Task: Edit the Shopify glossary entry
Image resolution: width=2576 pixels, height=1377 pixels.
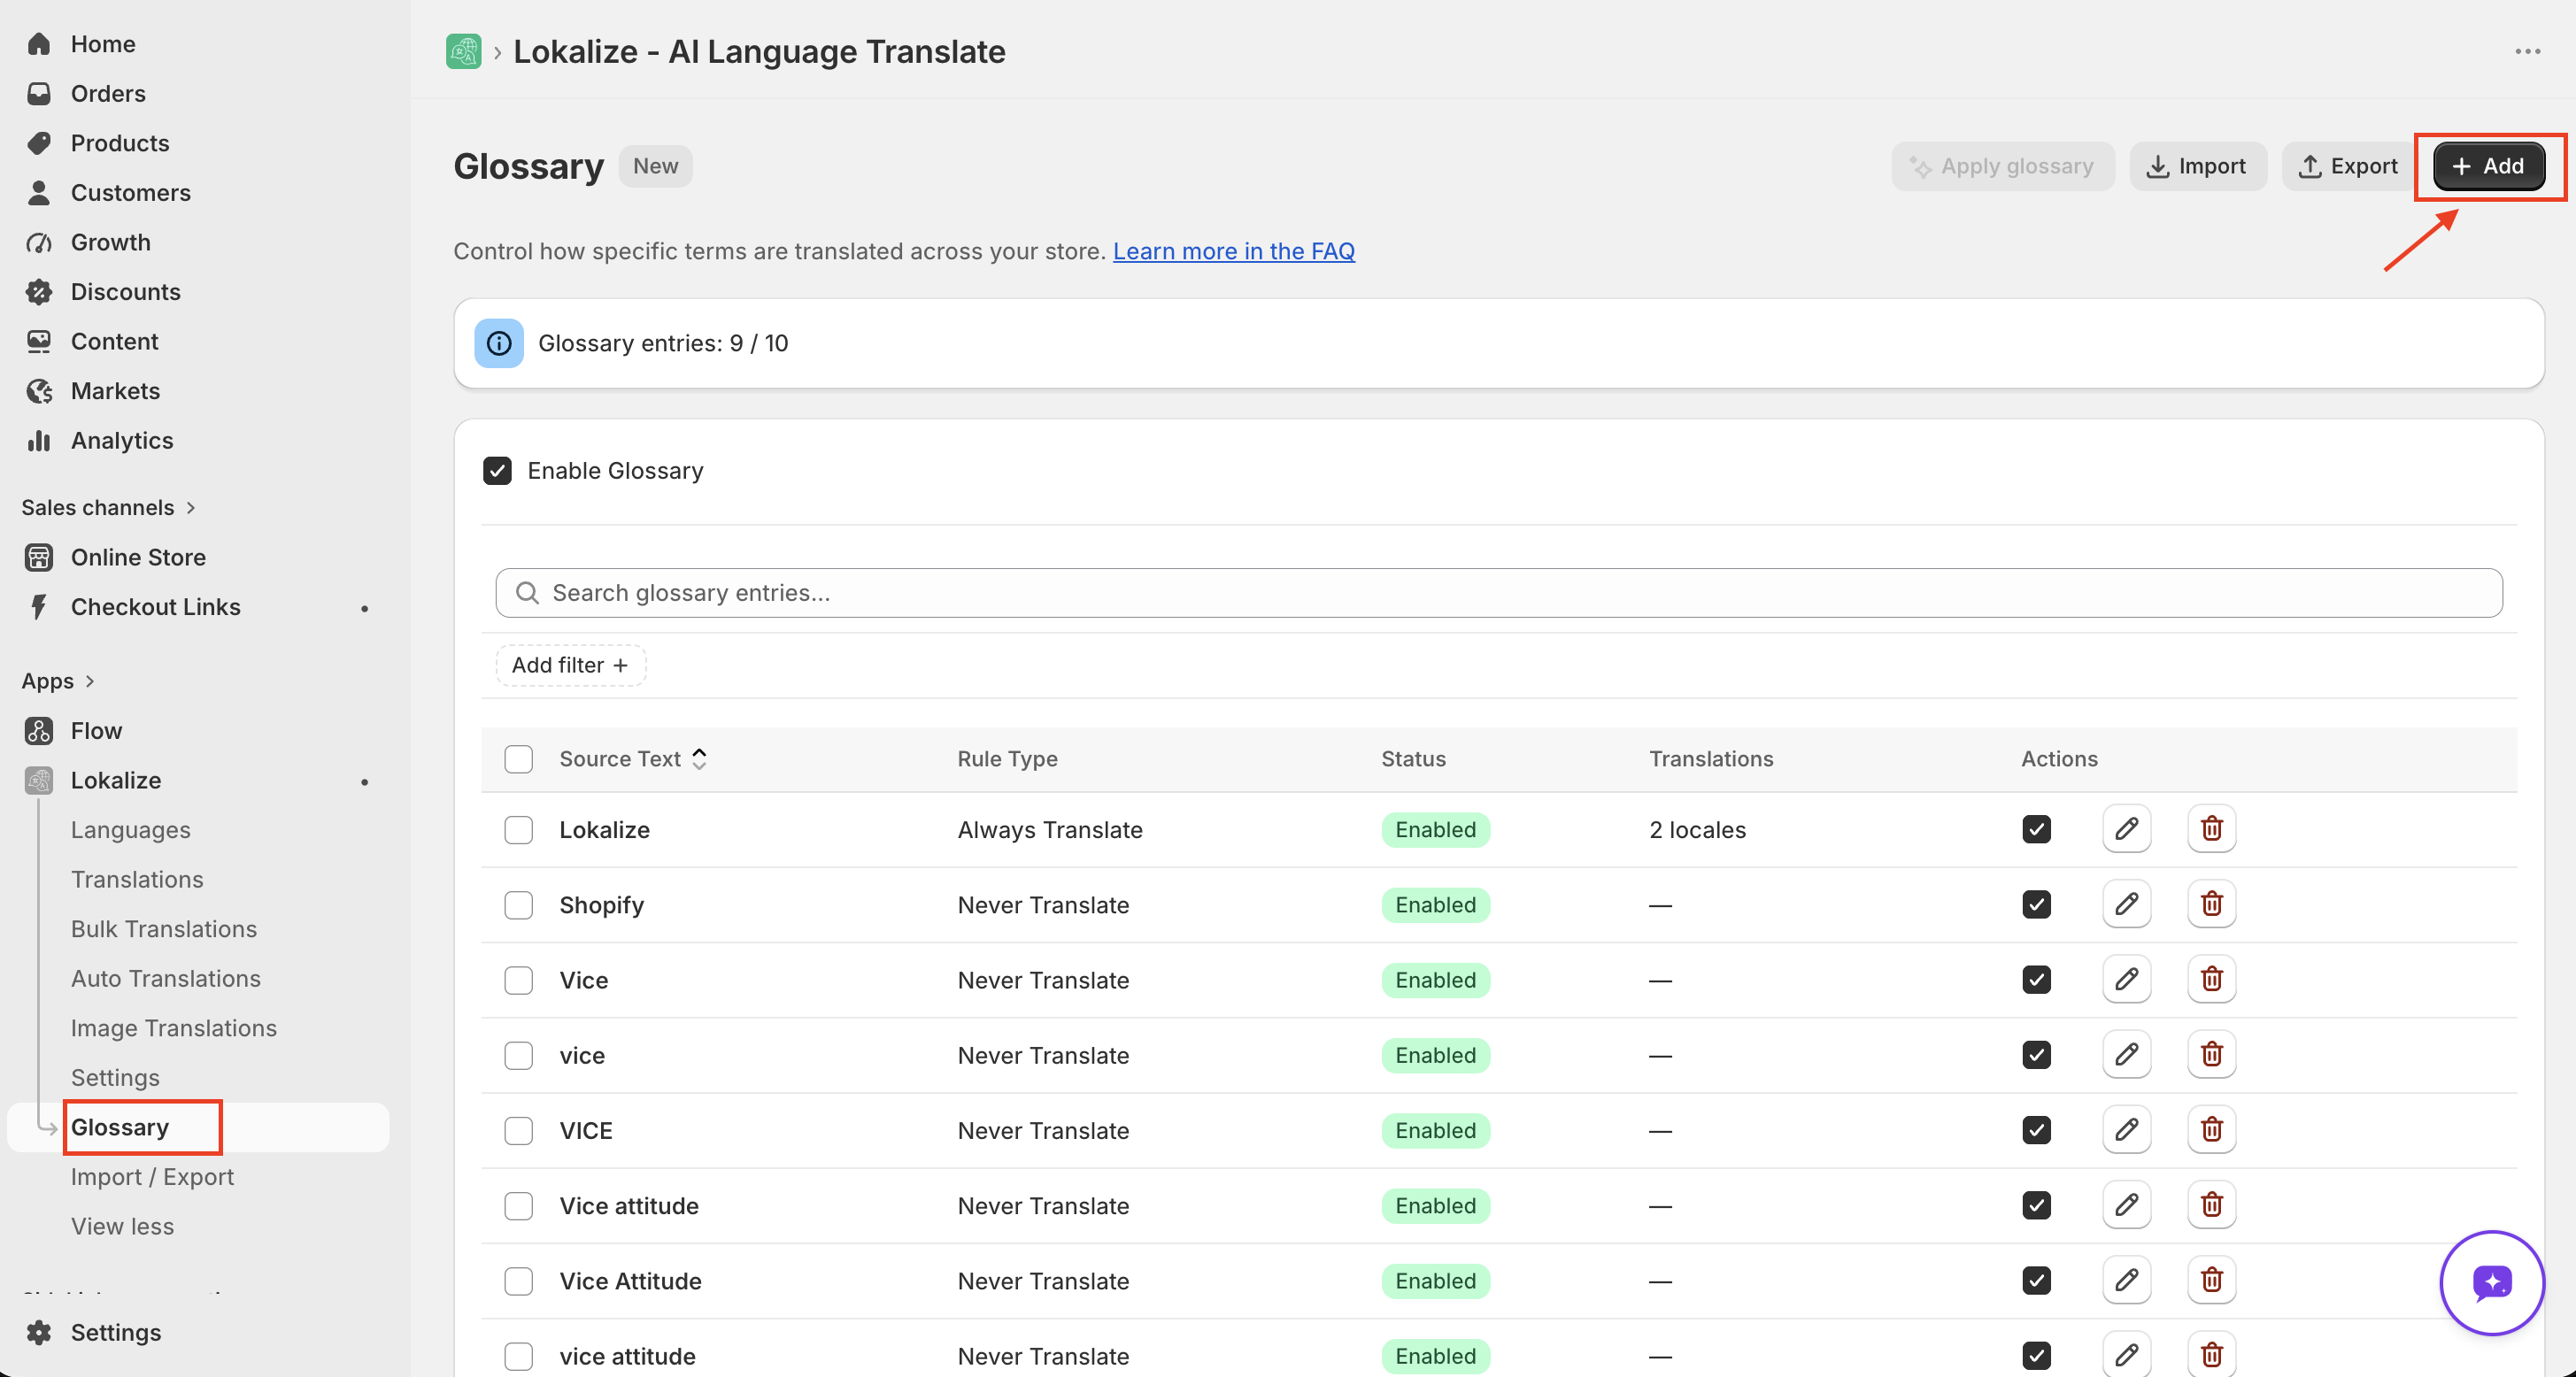Action: click(2126, 904)
